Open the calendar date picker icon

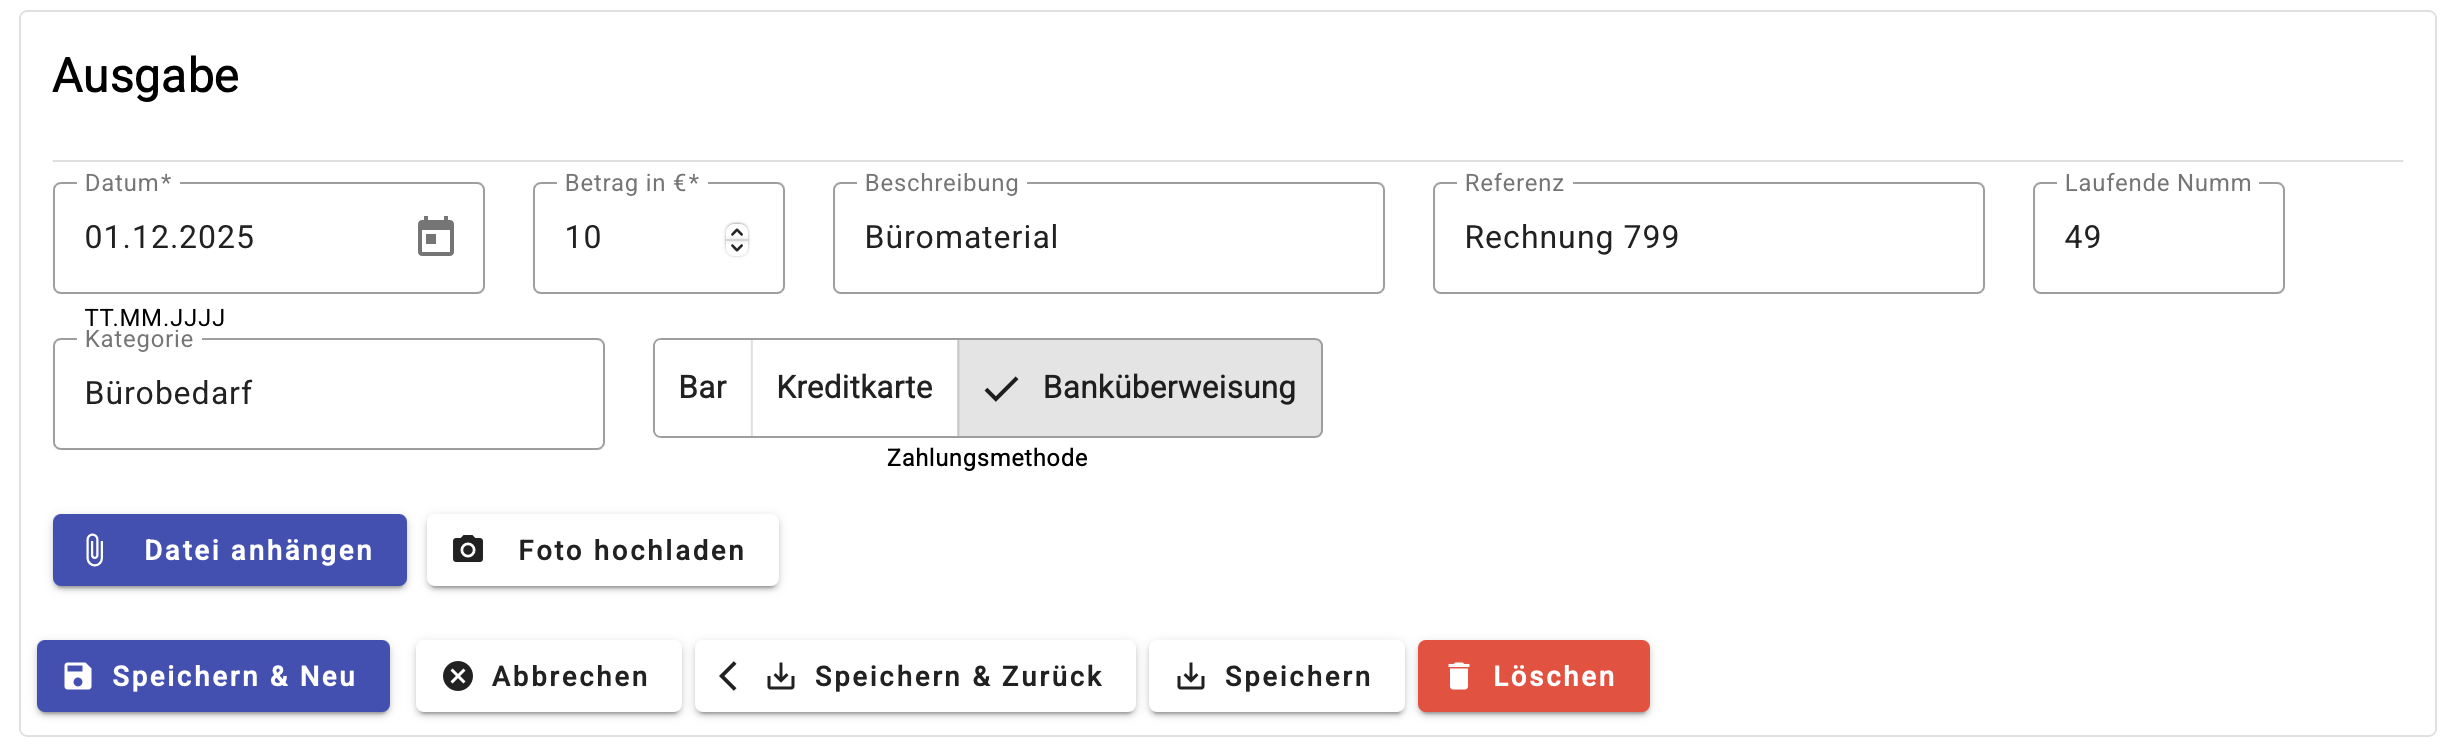point(435,237)
